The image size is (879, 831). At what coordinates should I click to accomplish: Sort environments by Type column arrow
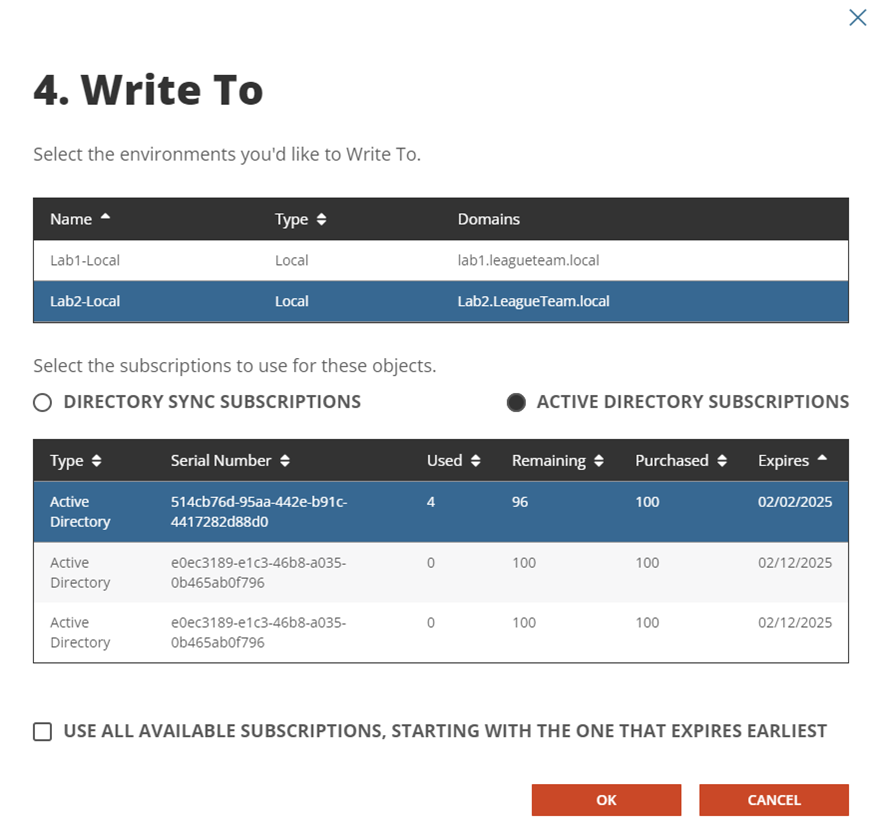point(321,220)
